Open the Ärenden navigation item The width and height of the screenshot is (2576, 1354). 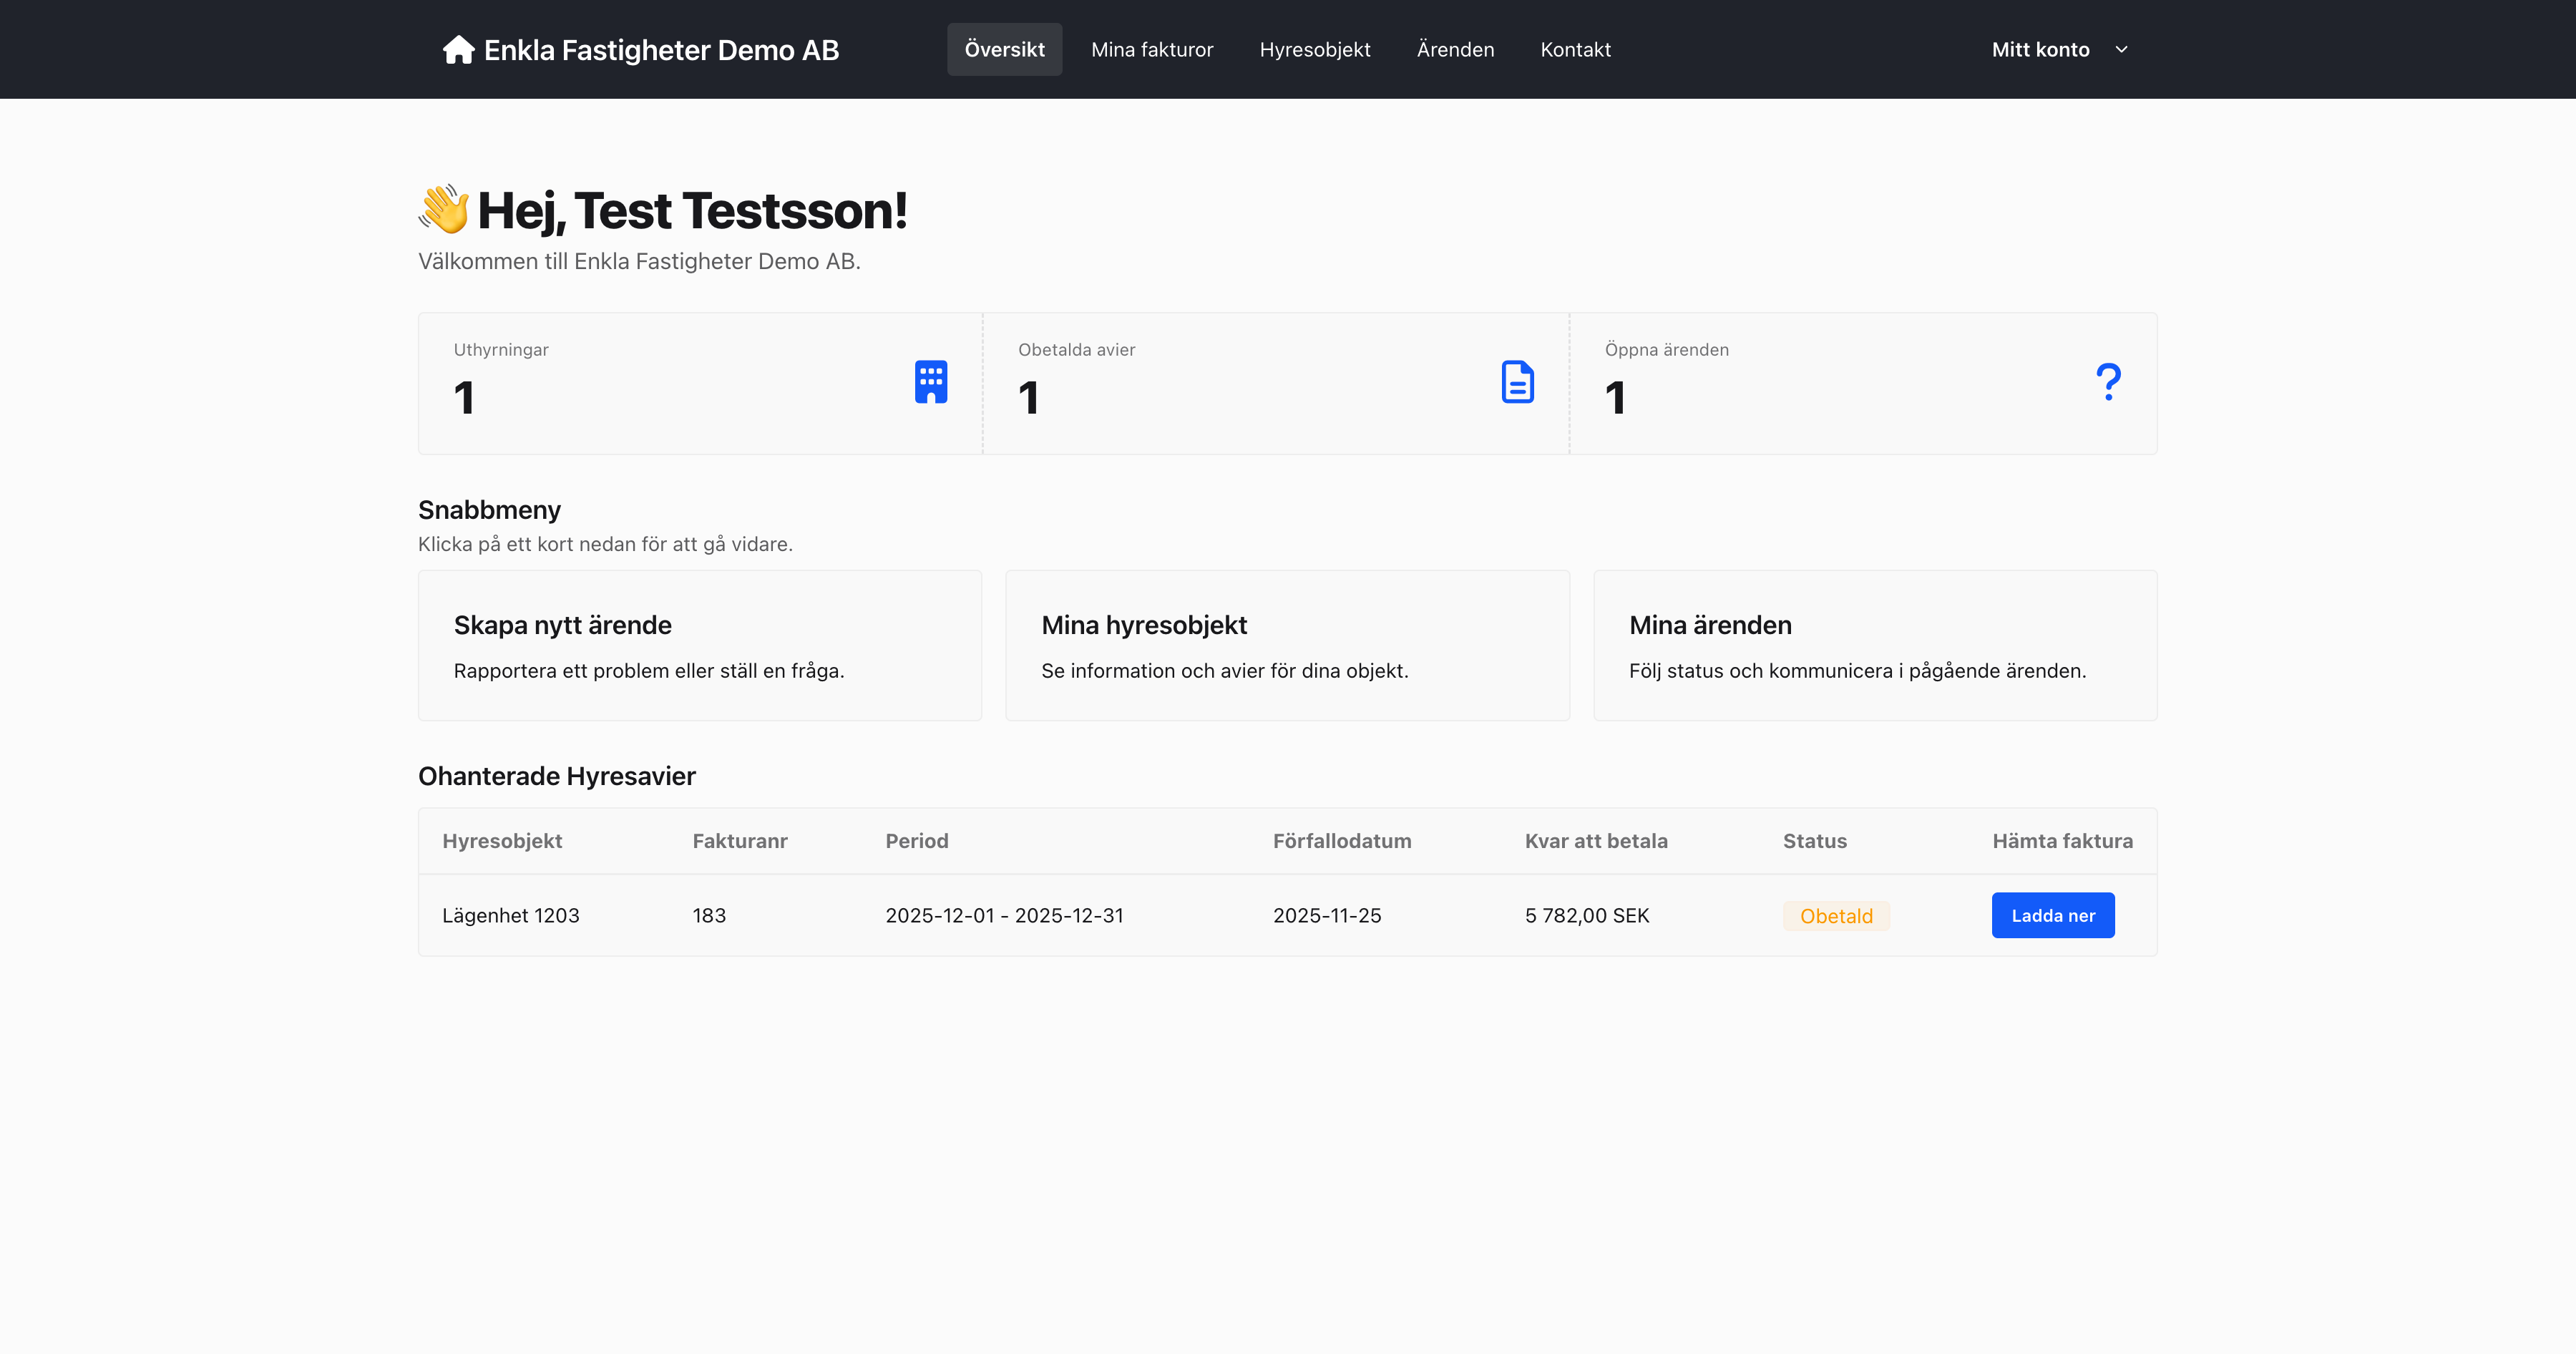(x=1455, y=50)
